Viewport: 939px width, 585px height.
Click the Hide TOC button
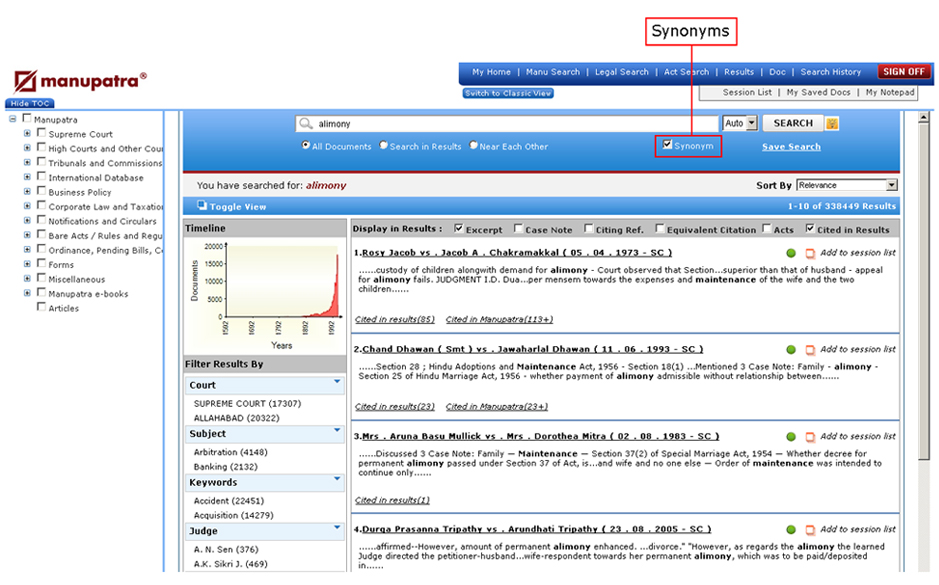30,104
